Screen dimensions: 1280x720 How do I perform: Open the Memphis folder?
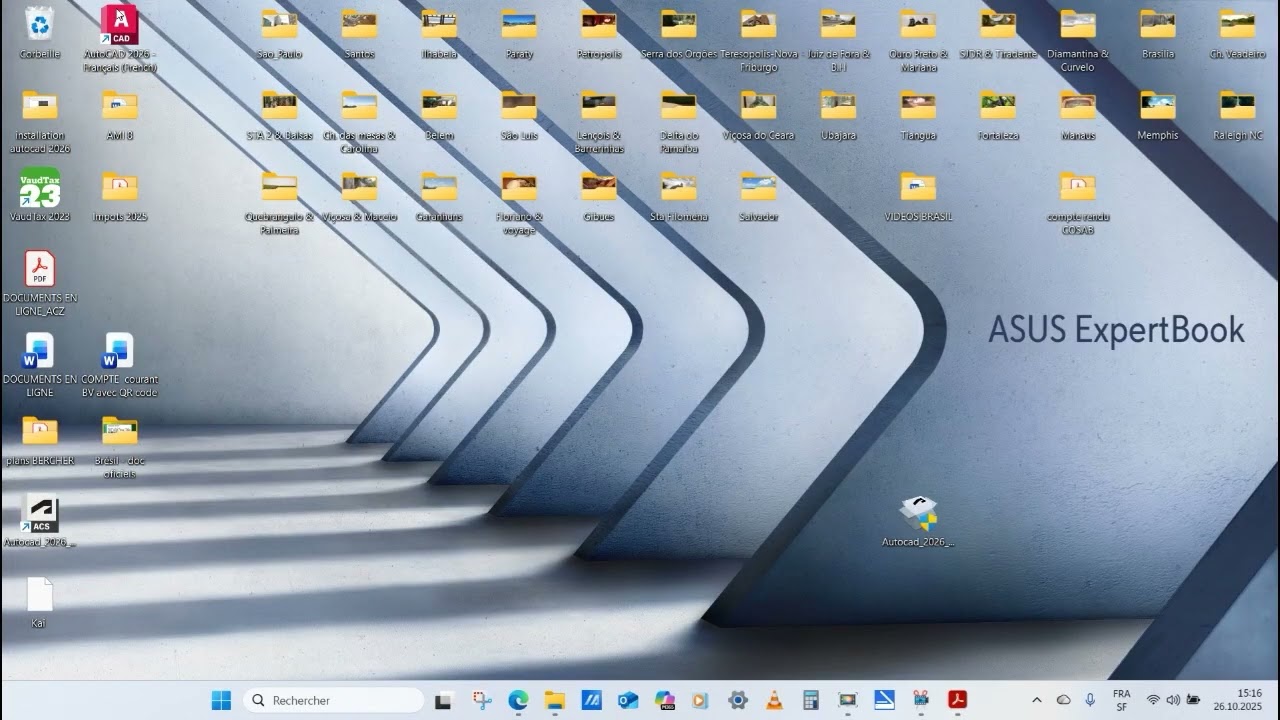pos(1158,114)
